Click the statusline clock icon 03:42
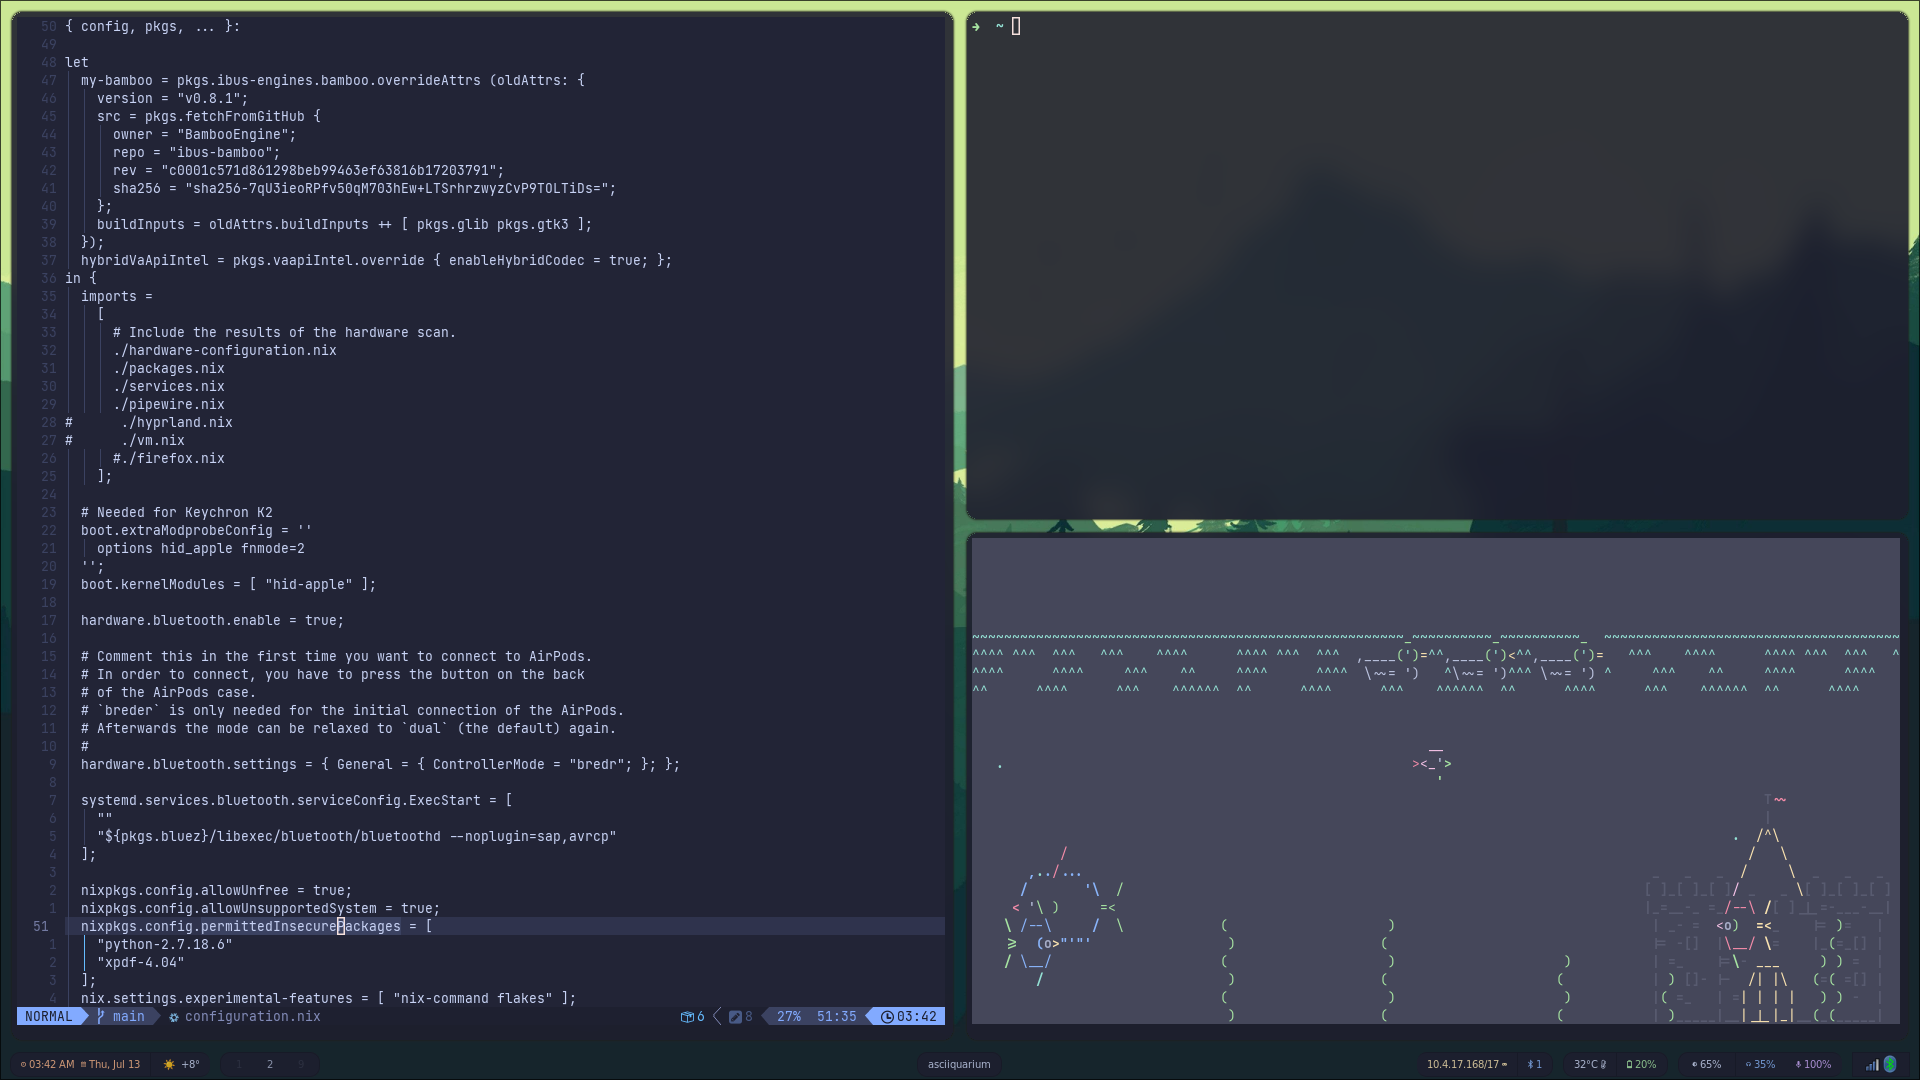Screen dimensions: 1920x1080 point(887,1017)
